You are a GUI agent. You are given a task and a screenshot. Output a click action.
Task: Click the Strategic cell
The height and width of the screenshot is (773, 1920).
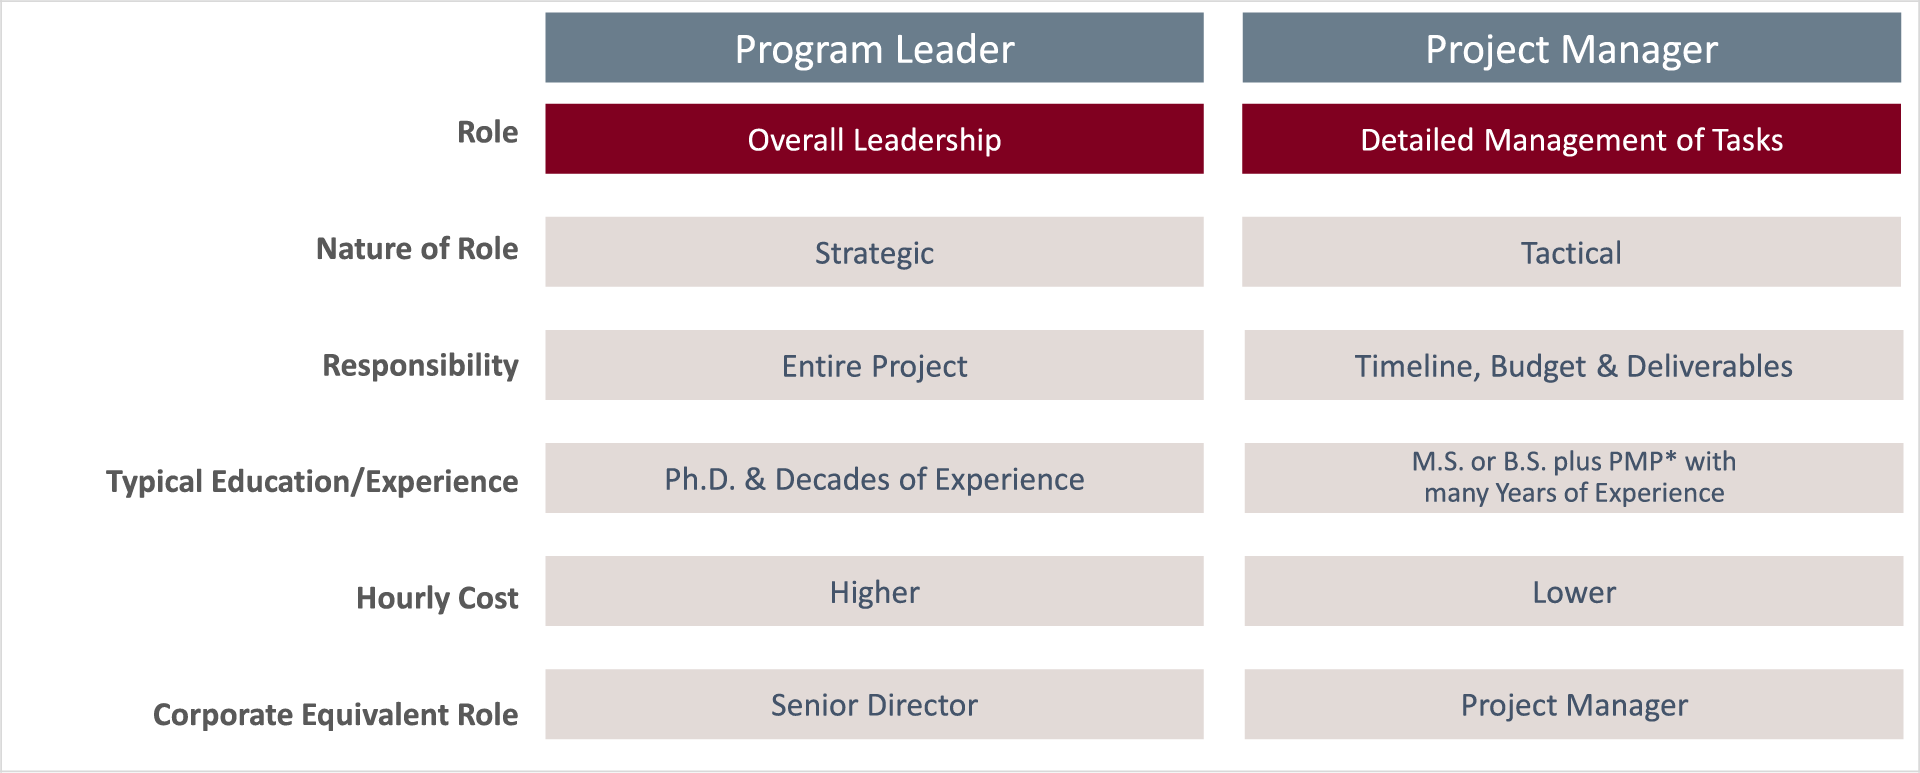[x=874, y=252]
